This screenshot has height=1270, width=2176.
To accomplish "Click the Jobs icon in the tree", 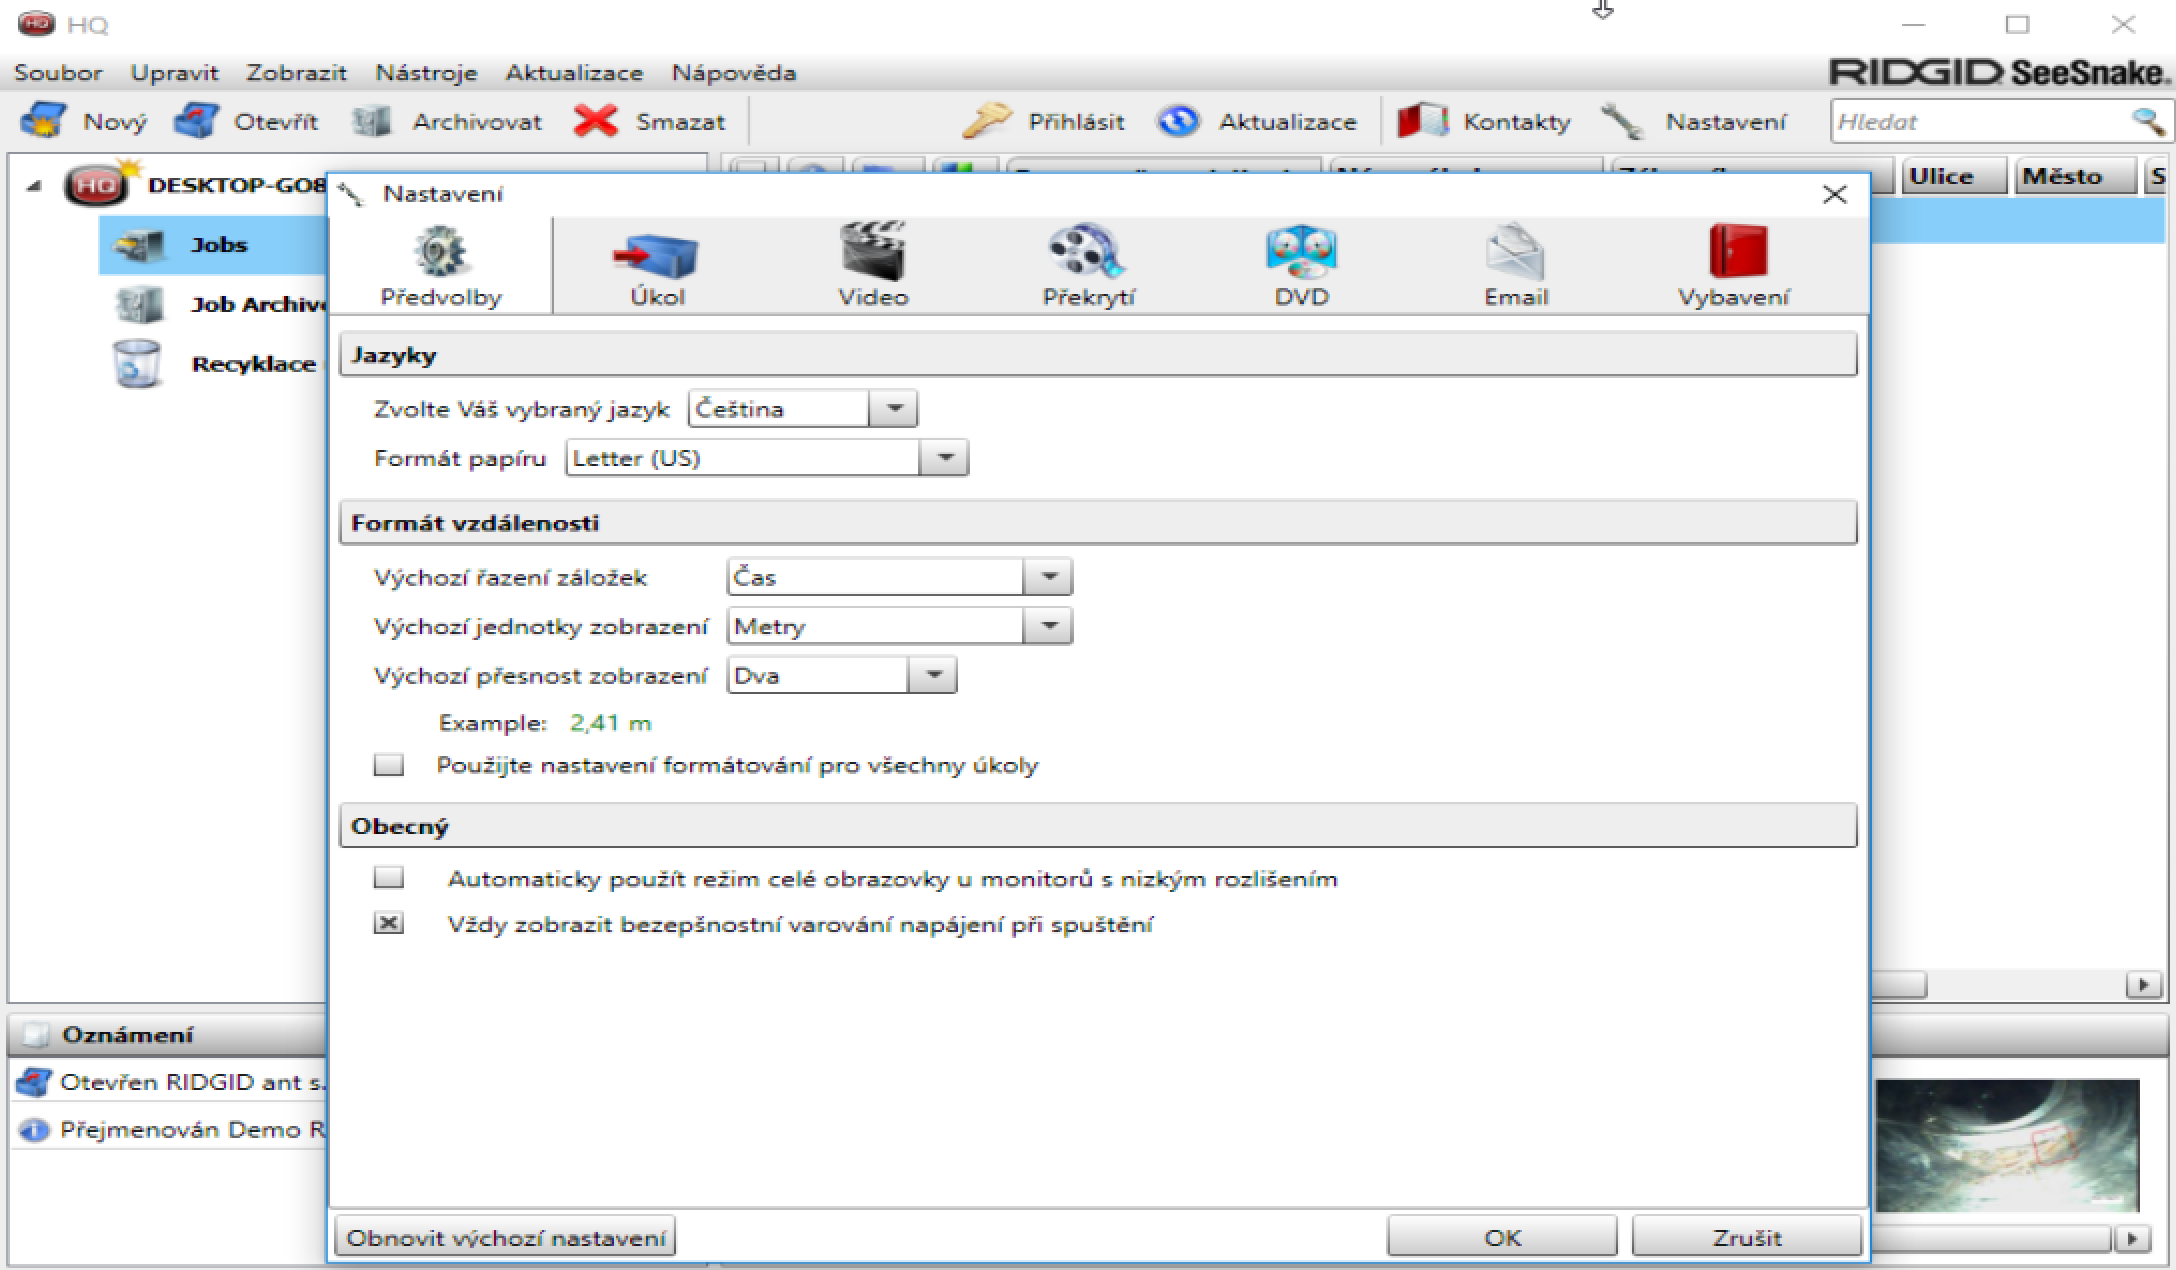I will (x=139, y=245).
